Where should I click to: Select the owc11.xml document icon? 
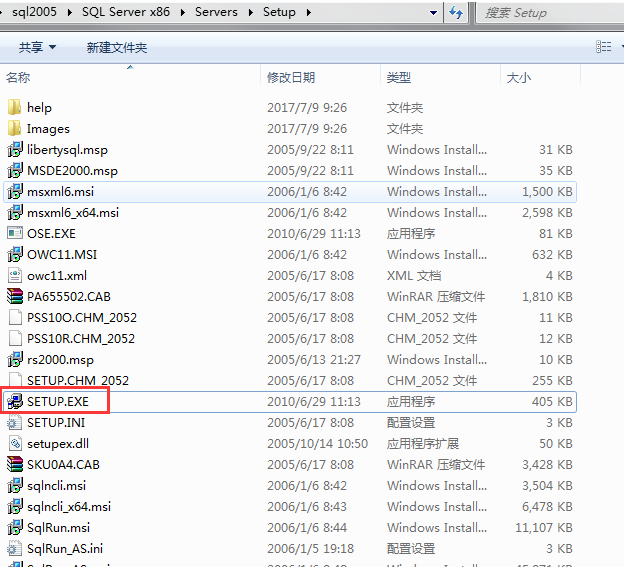point(15,275)
